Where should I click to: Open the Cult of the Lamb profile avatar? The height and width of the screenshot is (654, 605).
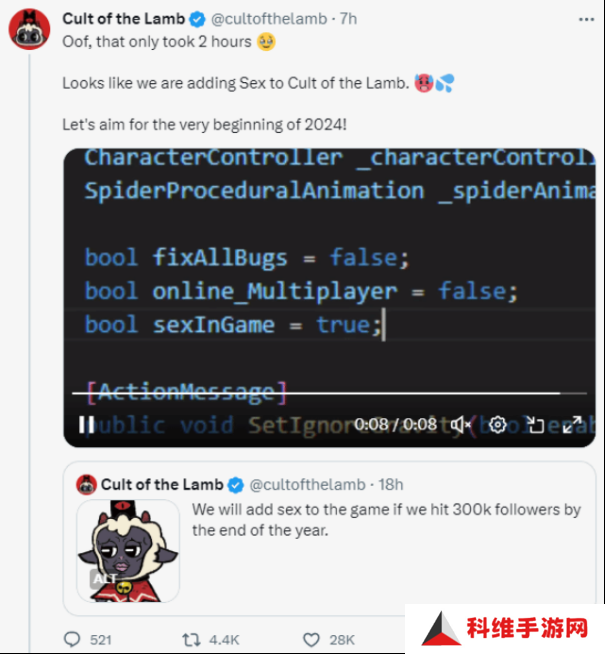click(x=29, y=29)
